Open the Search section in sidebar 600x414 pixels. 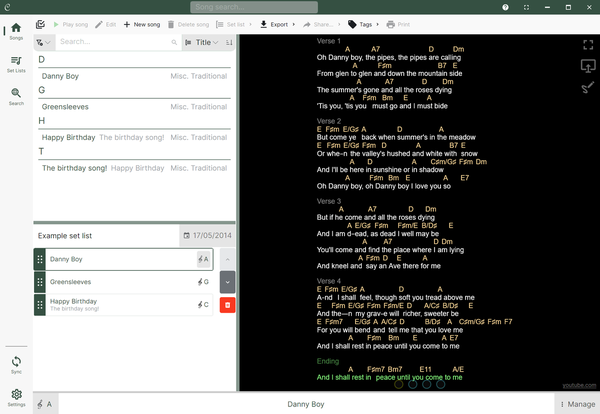(16, 97)
